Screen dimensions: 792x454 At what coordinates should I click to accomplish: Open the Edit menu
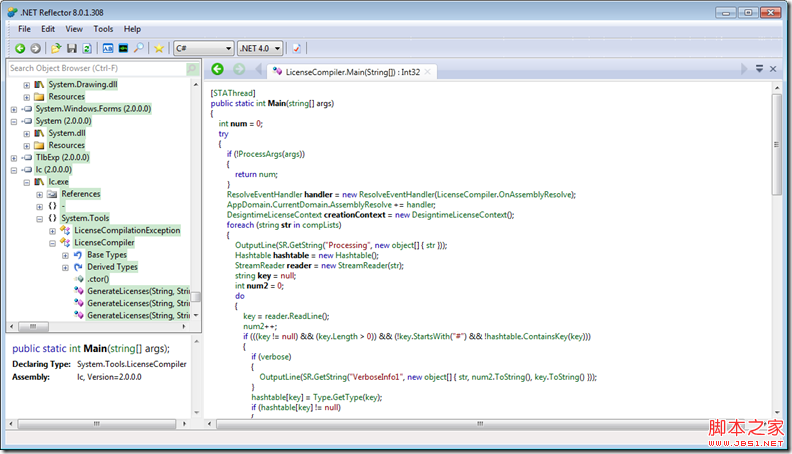click(x=48, y=29)
